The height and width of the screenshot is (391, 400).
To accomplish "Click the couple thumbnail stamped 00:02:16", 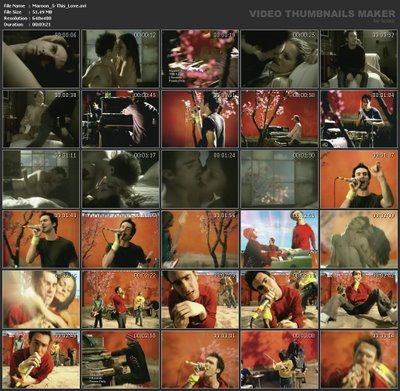I will [x=41, y=299].
